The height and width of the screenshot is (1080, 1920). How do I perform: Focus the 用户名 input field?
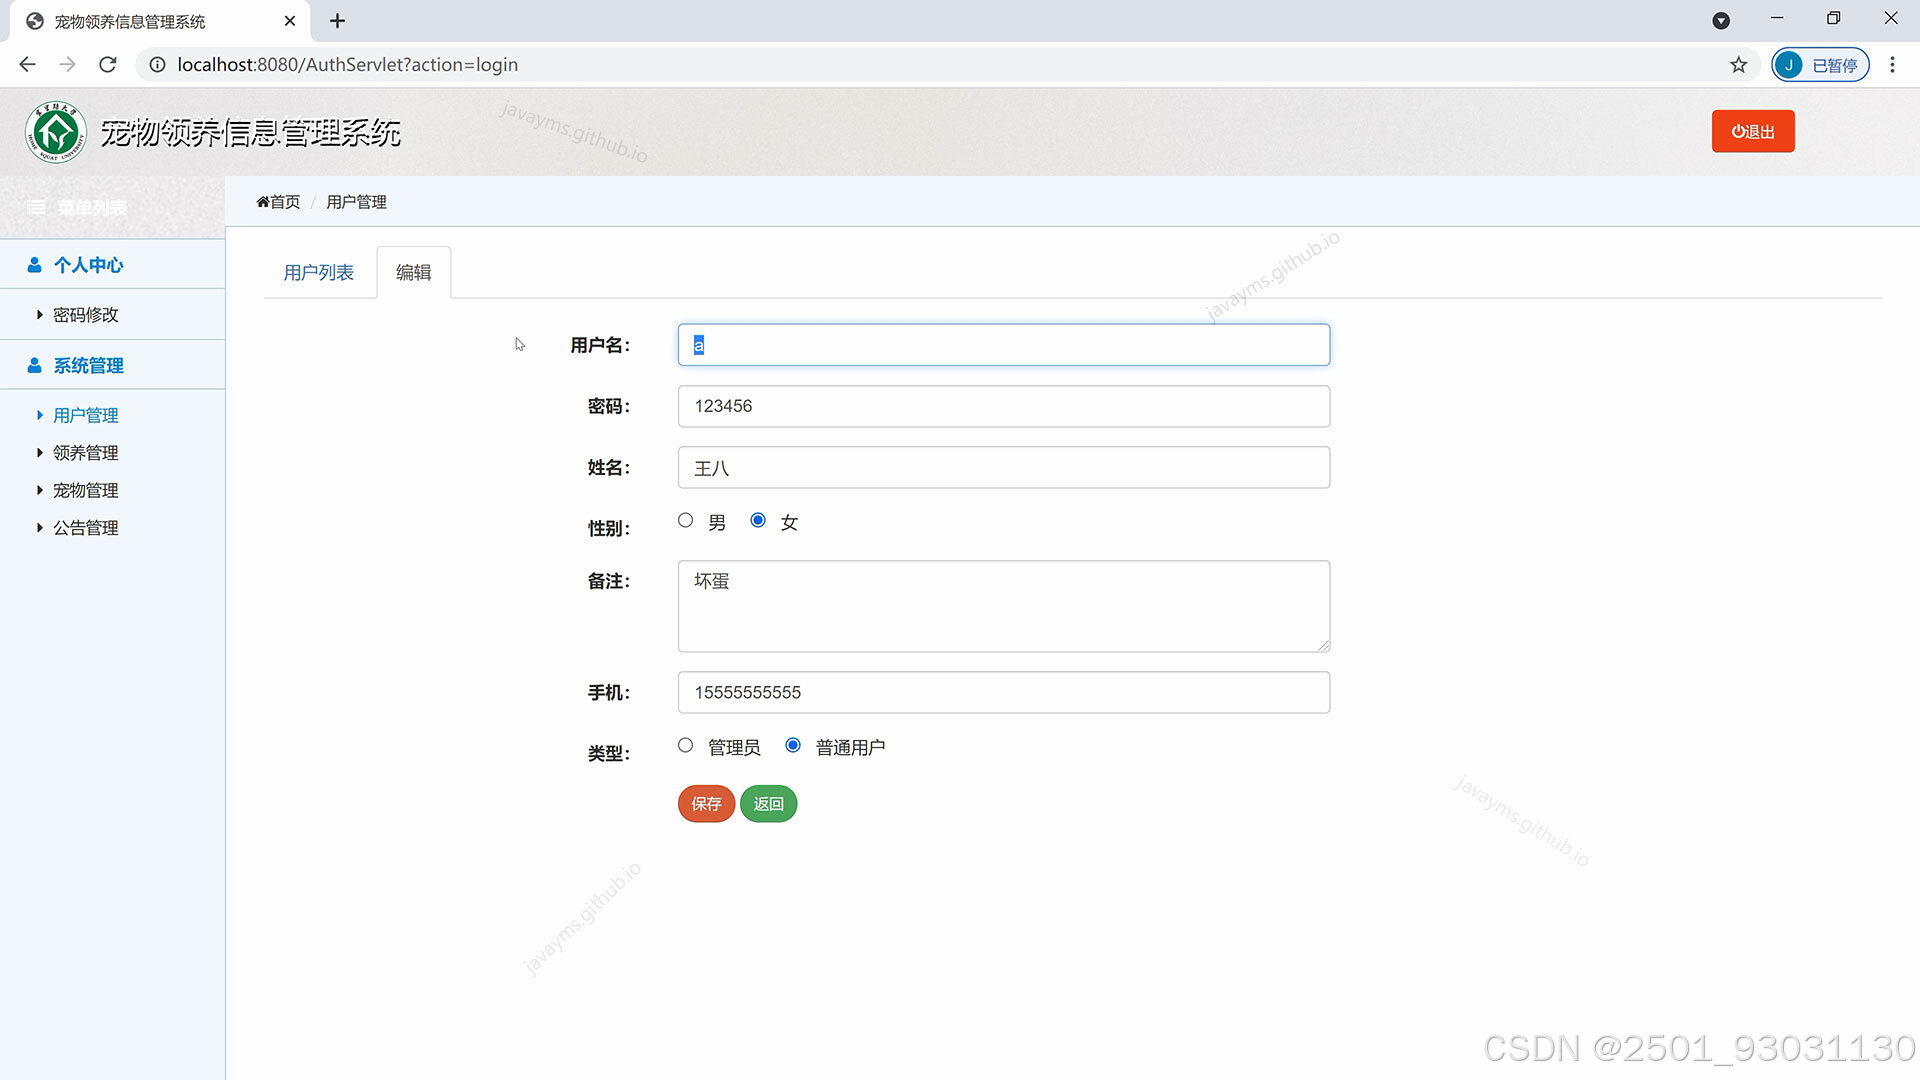click(1004, 345)
